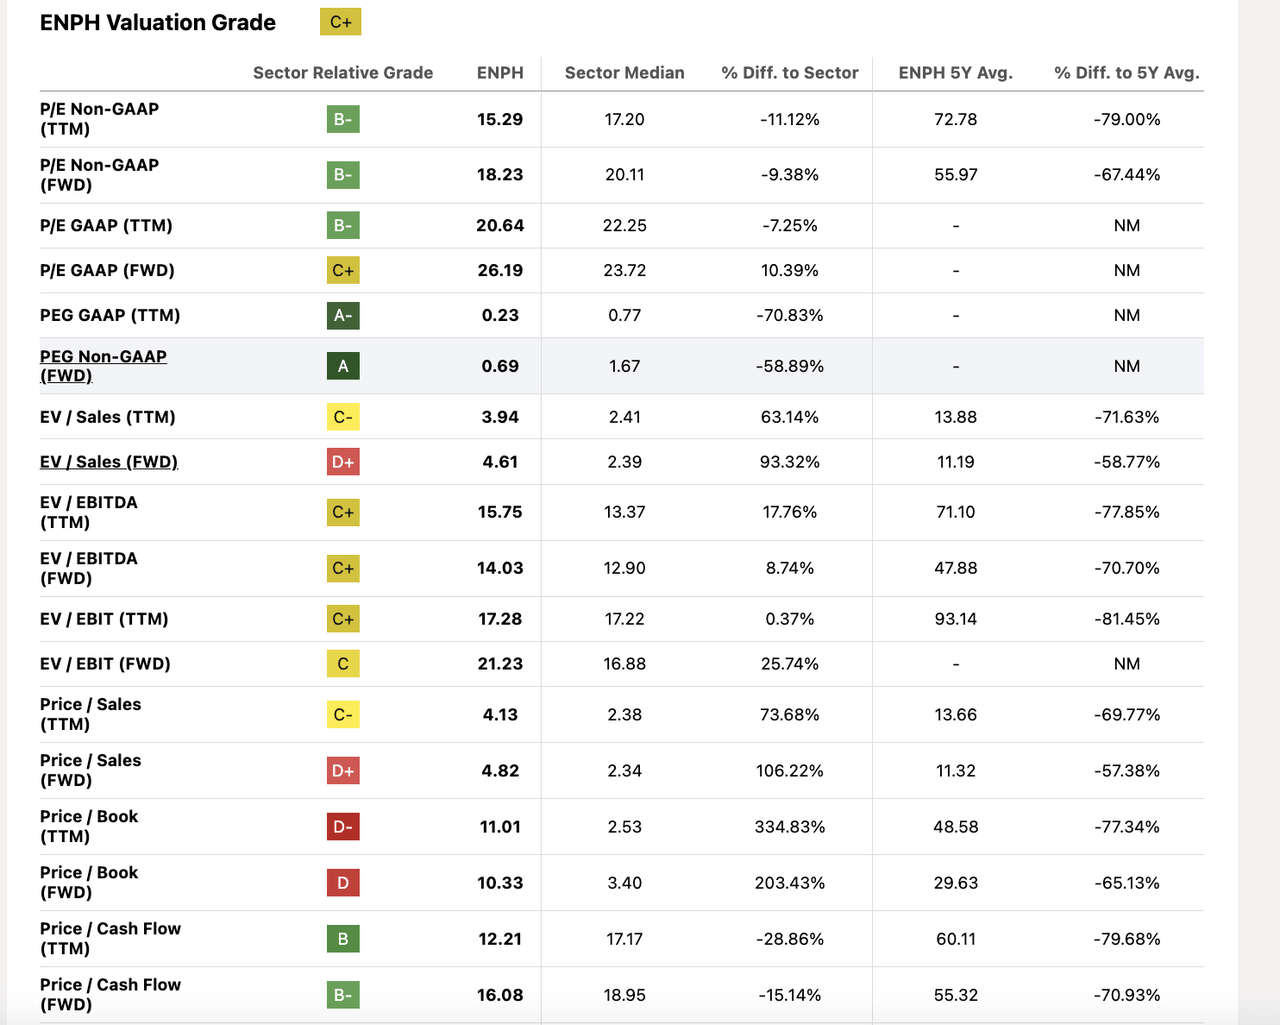Click the B grade for Price / Cash Flow (TTM)
The width and height of the screenshot is (1280, 1025).
pyautogui.click(x=343, y=939)
